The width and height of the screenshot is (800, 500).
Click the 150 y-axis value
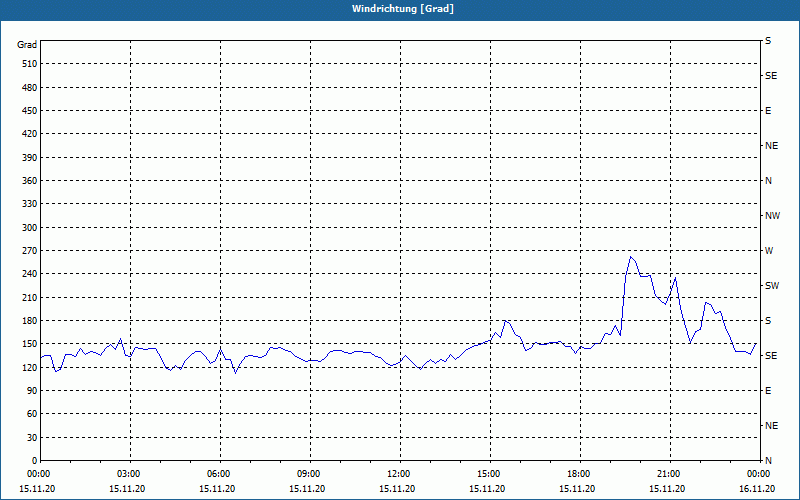pyautogui.click(x=30, y=344)
